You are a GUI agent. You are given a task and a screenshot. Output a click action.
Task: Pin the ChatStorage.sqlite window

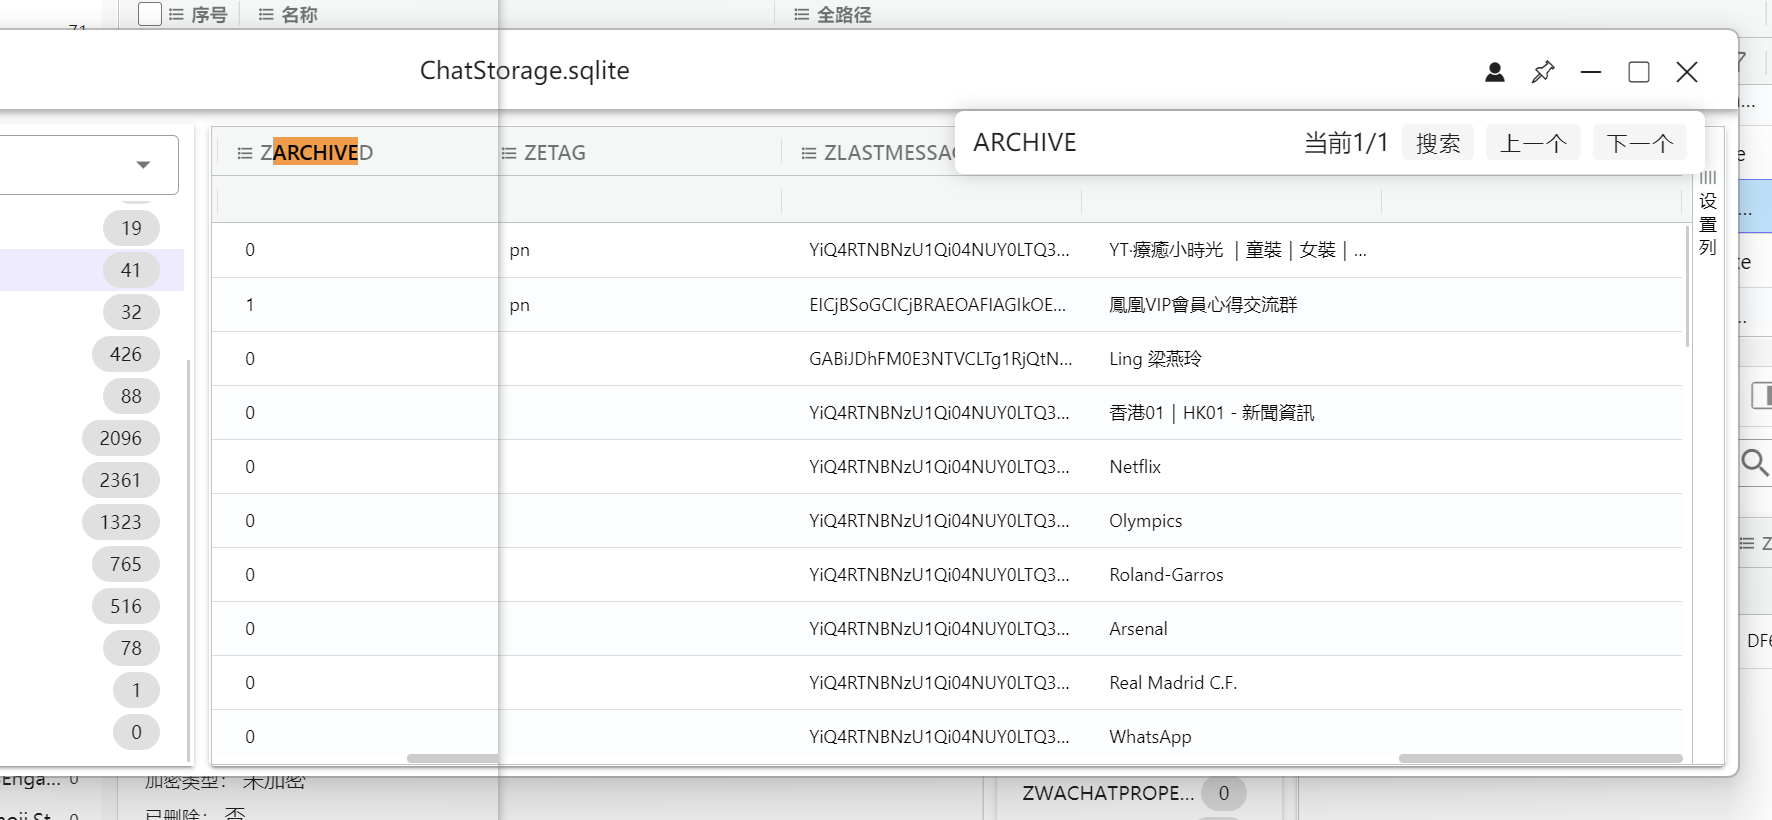tap(1543, 72)
